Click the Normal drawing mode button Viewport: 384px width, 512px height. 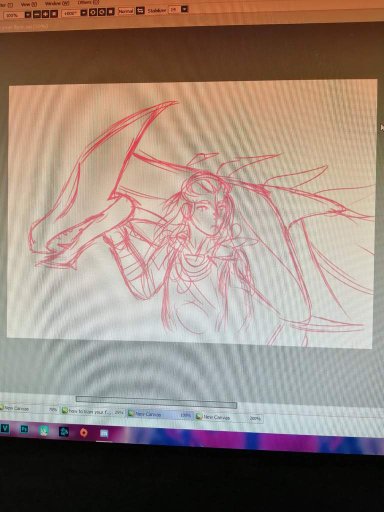click(x=126, y=11)
